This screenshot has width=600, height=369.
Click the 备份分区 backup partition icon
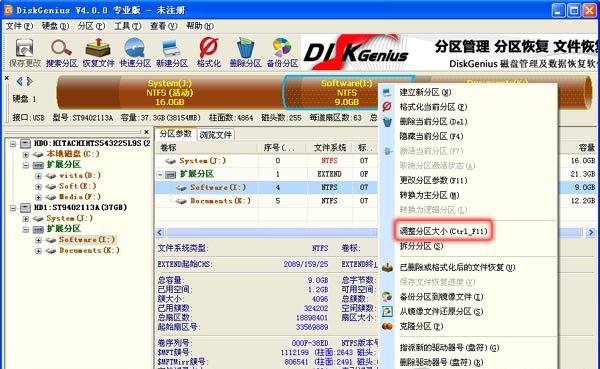(x=282, y=53)
